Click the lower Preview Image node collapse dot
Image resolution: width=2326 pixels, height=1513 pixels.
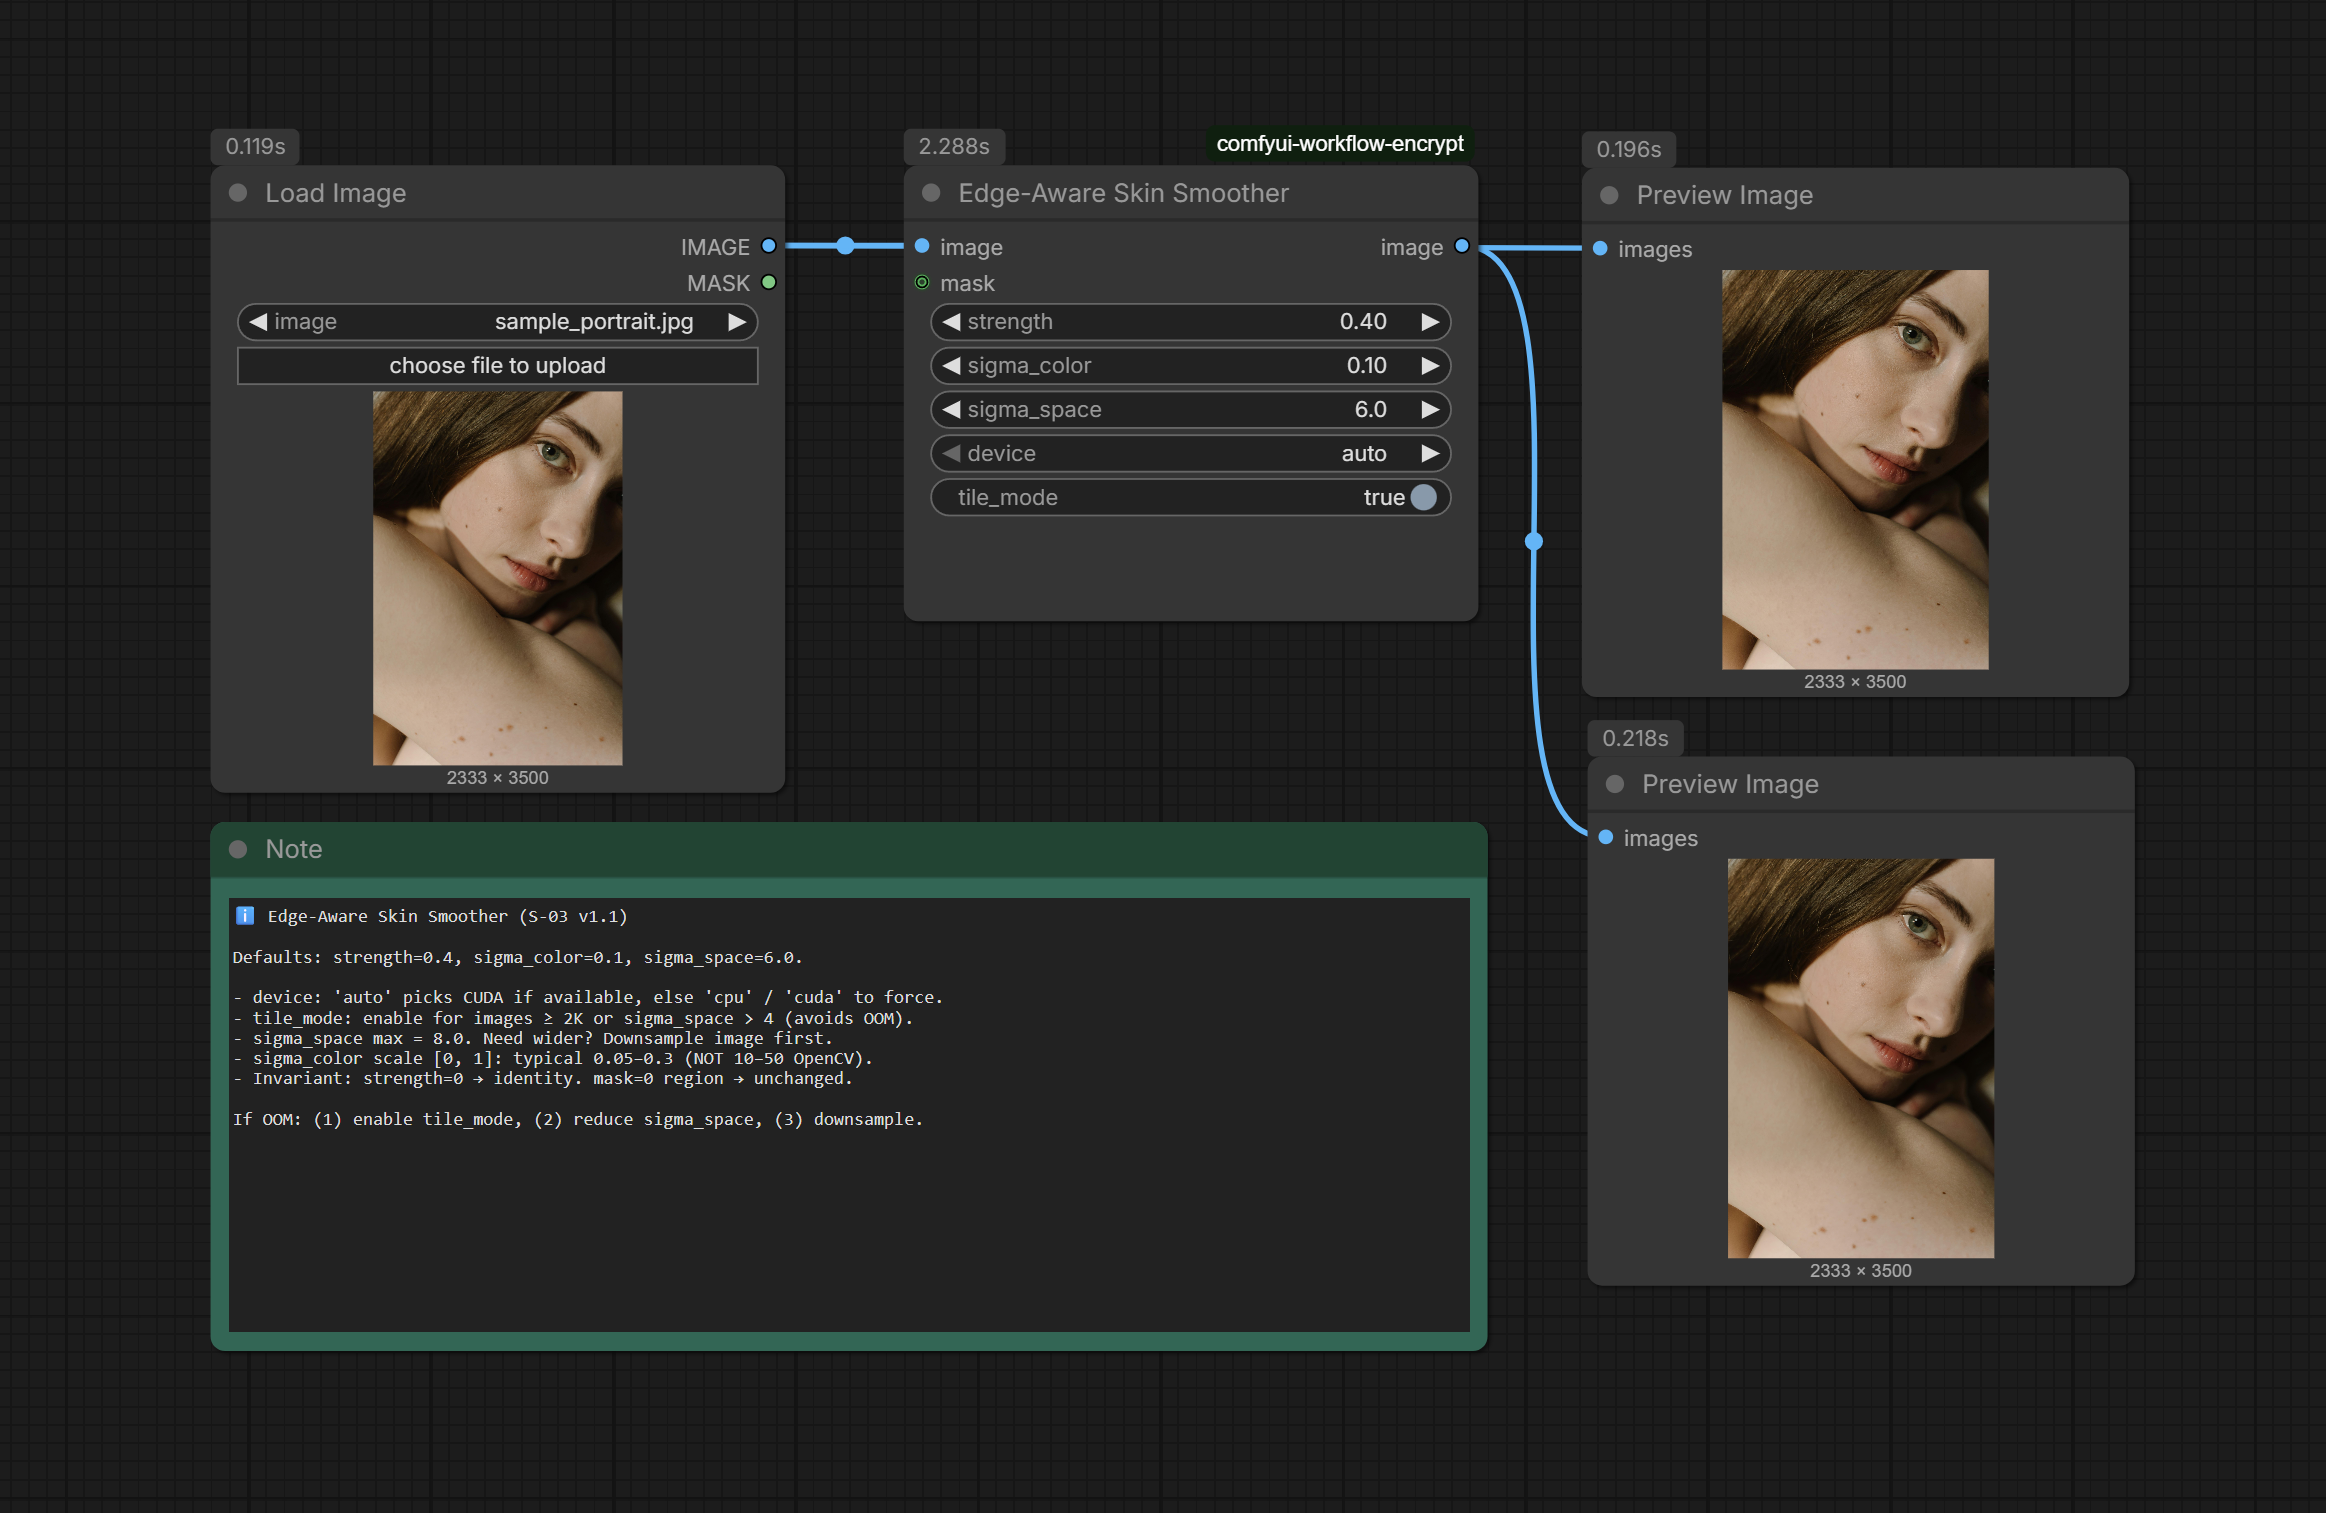tap(1615, 784)
